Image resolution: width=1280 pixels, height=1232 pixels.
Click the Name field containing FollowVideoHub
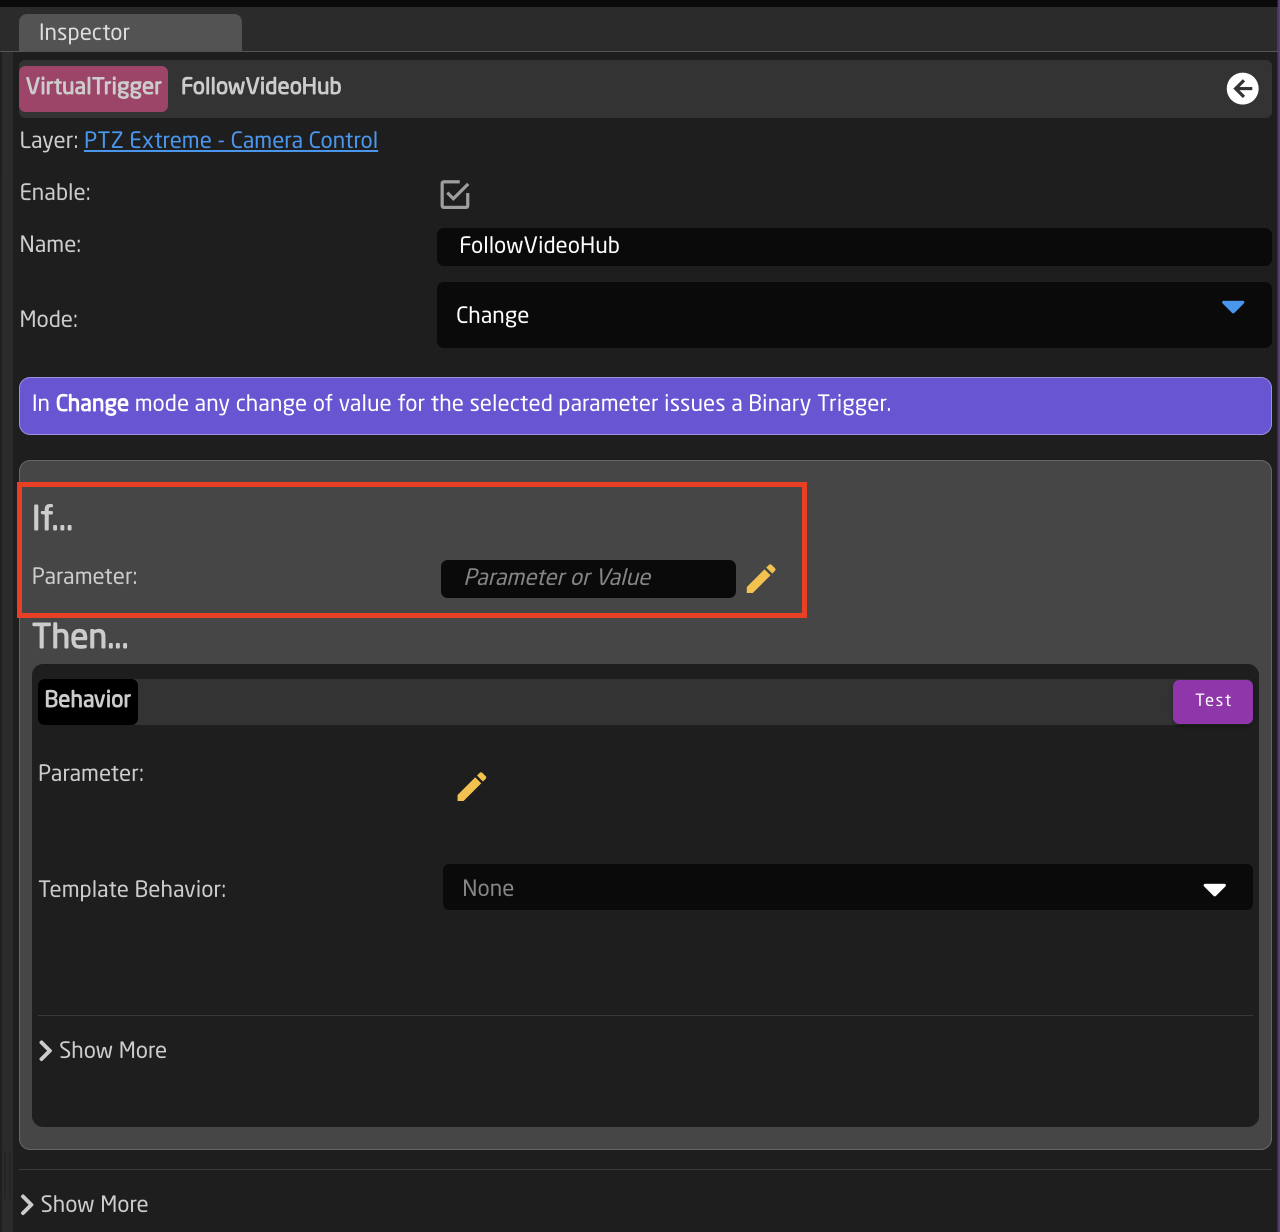coord(854,246)
